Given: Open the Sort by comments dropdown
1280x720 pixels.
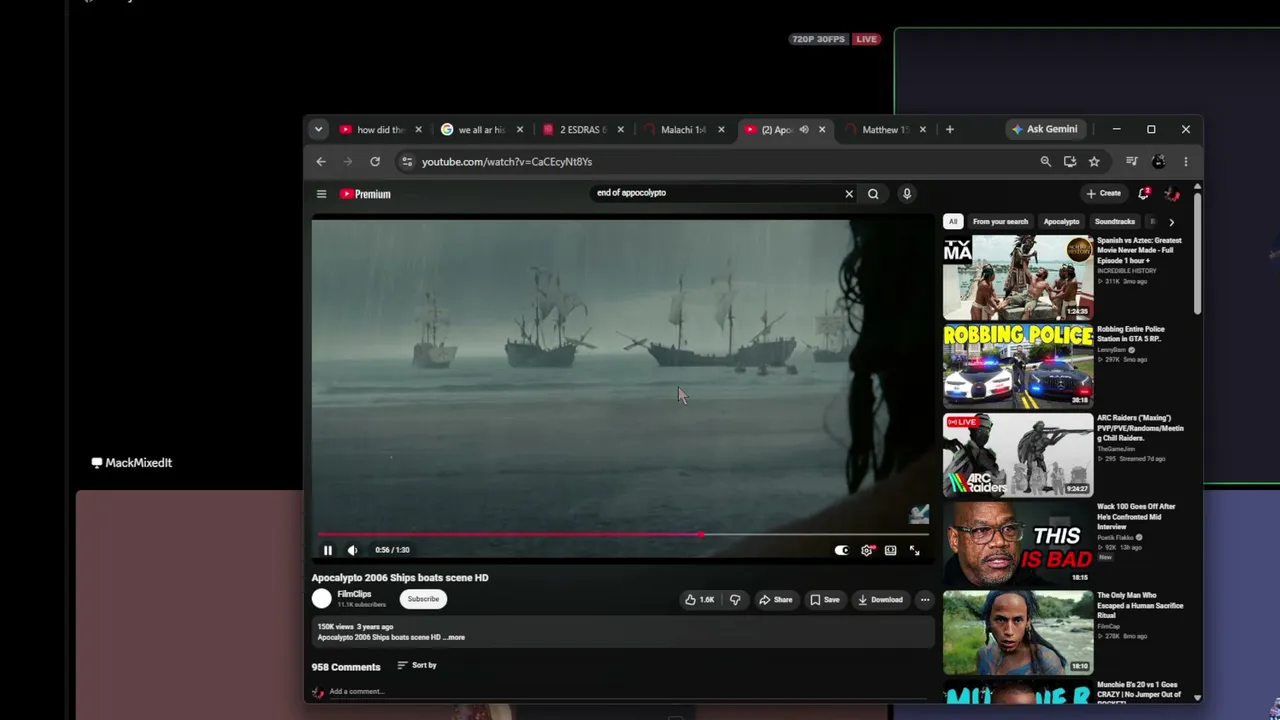Looking at the screenshot, I should (x=417, y=665).
